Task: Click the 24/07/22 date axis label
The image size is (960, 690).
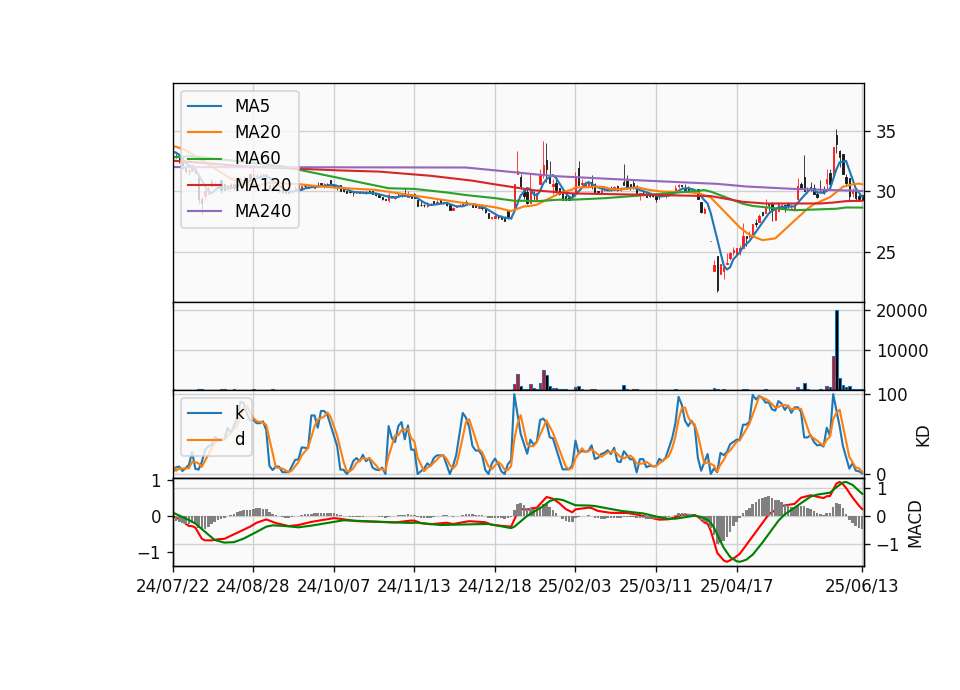Action: tap(173, 586)
